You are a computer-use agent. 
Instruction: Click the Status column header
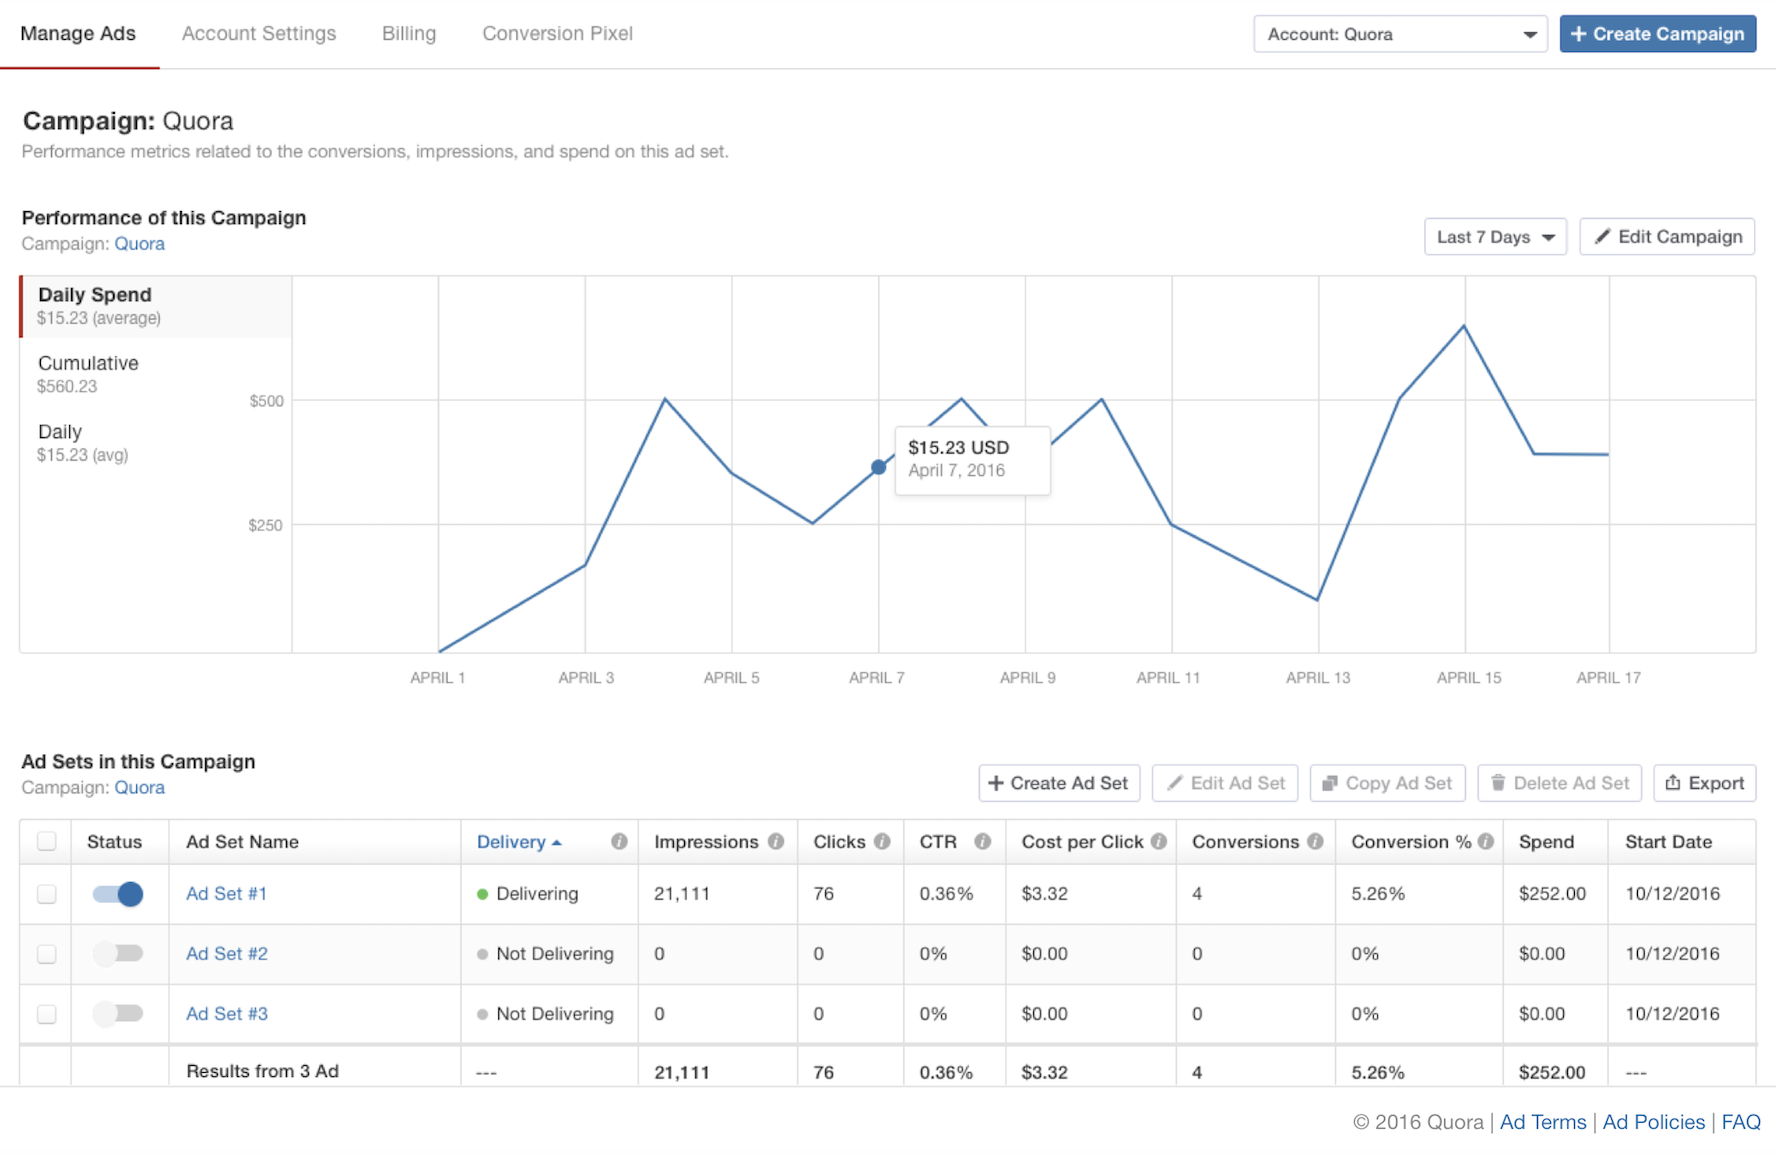(120, 842)
